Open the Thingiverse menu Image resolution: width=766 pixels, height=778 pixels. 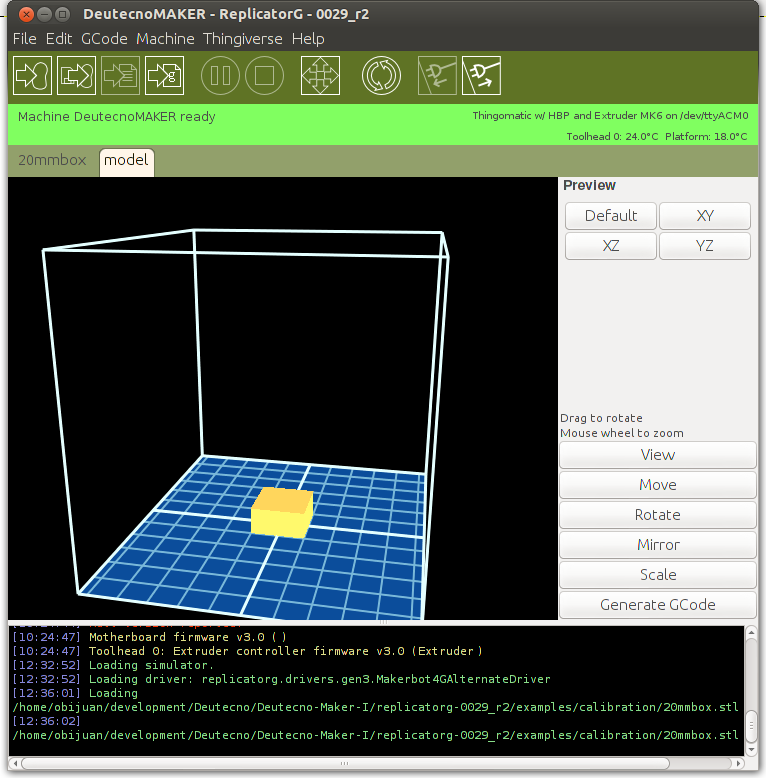[243, 39]
